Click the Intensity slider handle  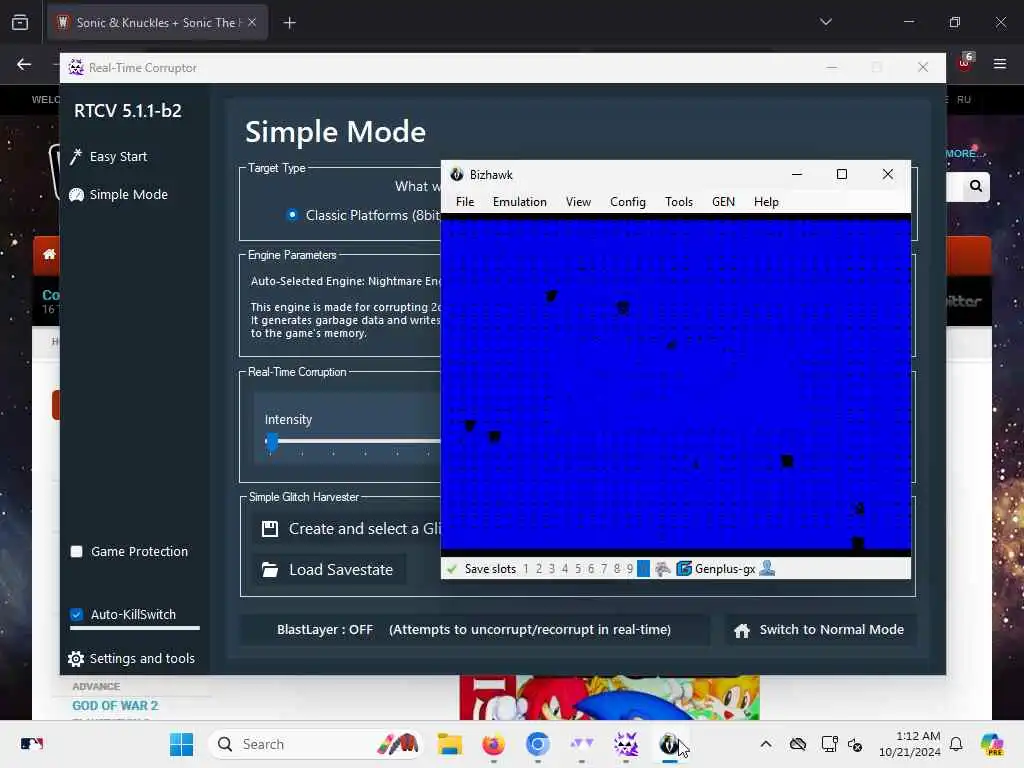pyautogui.click(x=272, y=441)
